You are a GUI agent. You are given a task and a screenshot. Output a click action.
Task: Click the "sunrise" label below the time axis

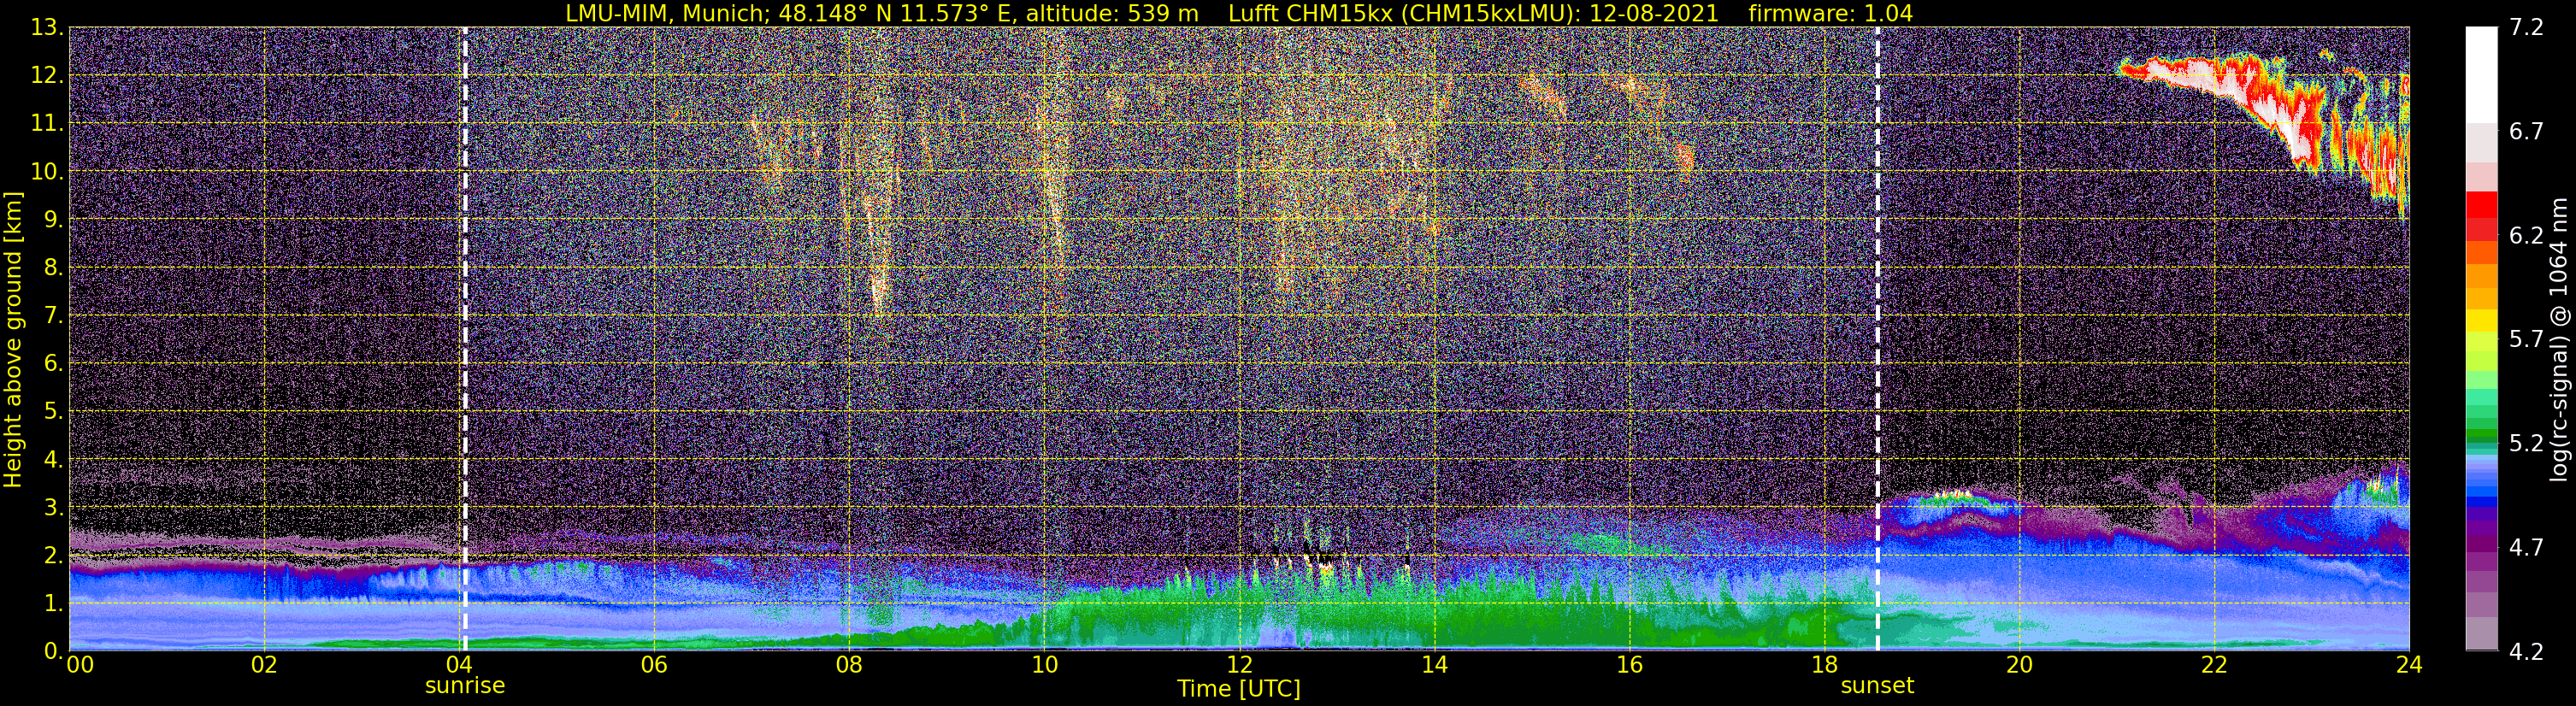465,686
